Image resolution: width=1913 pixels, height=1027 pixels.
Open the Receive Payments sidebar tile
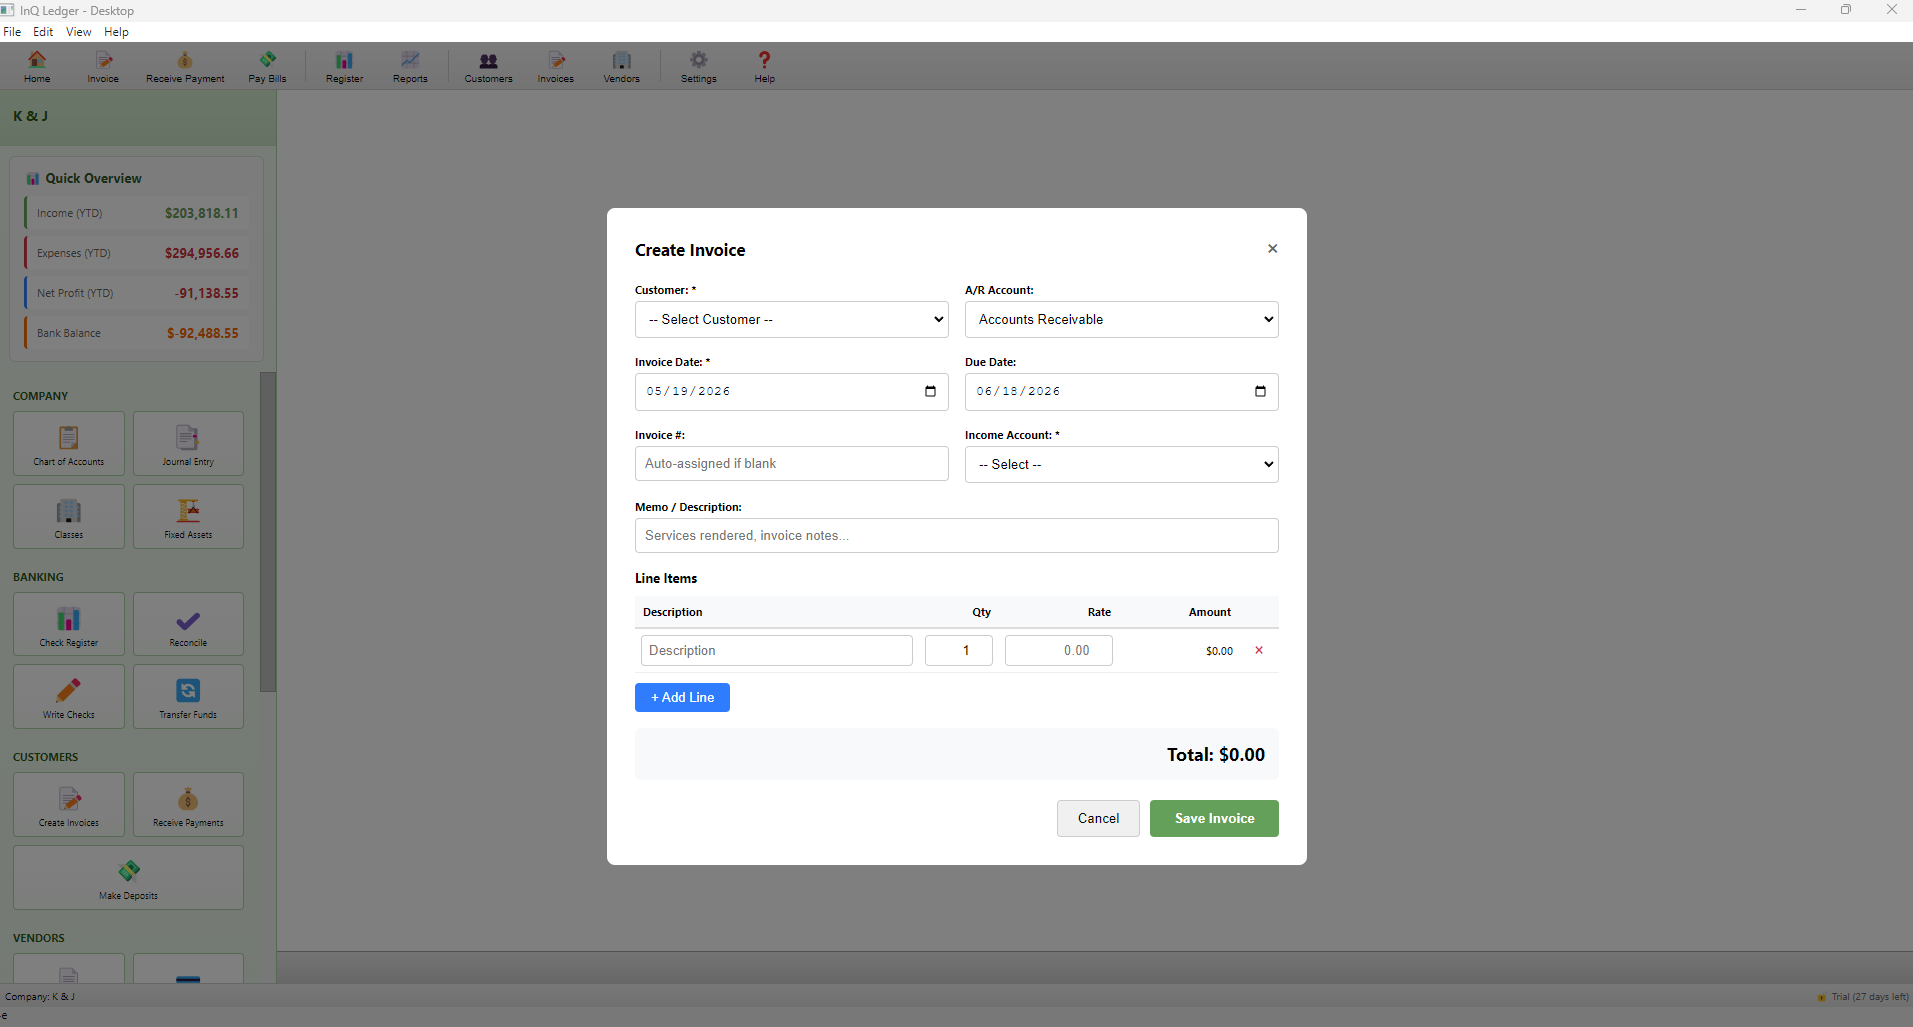click(188, 804)
